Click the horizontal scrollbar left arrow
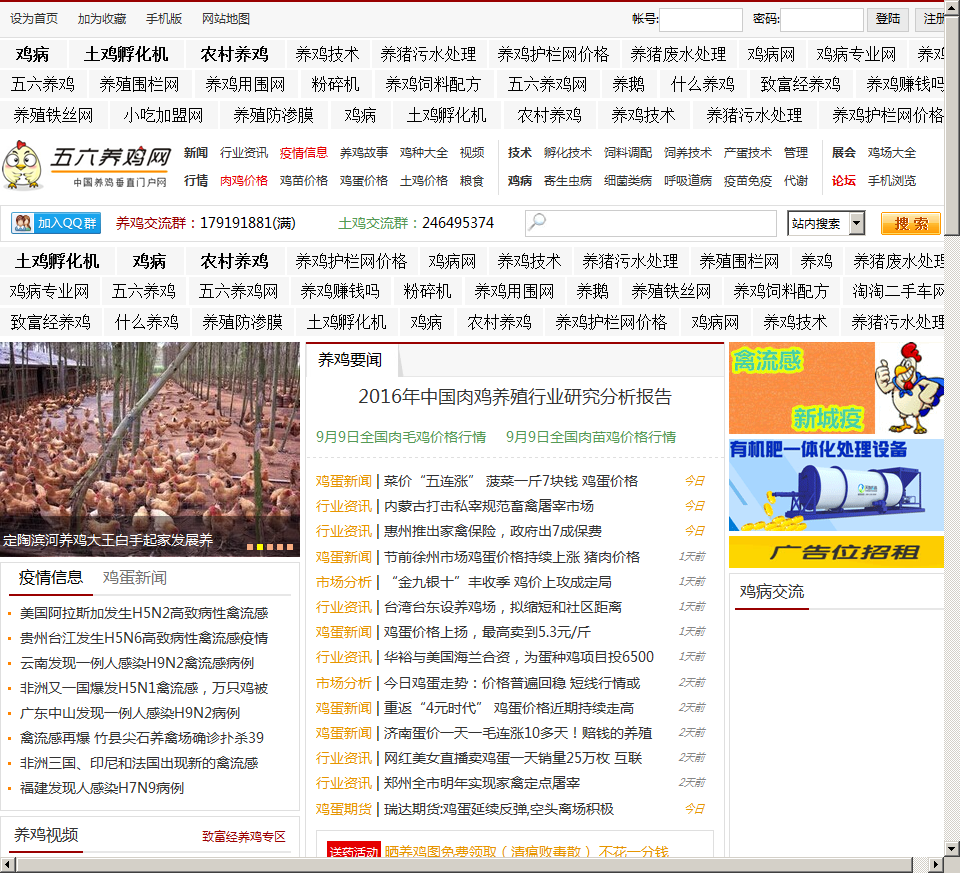This screenshot has height=873, width=960. coord(8,864)
